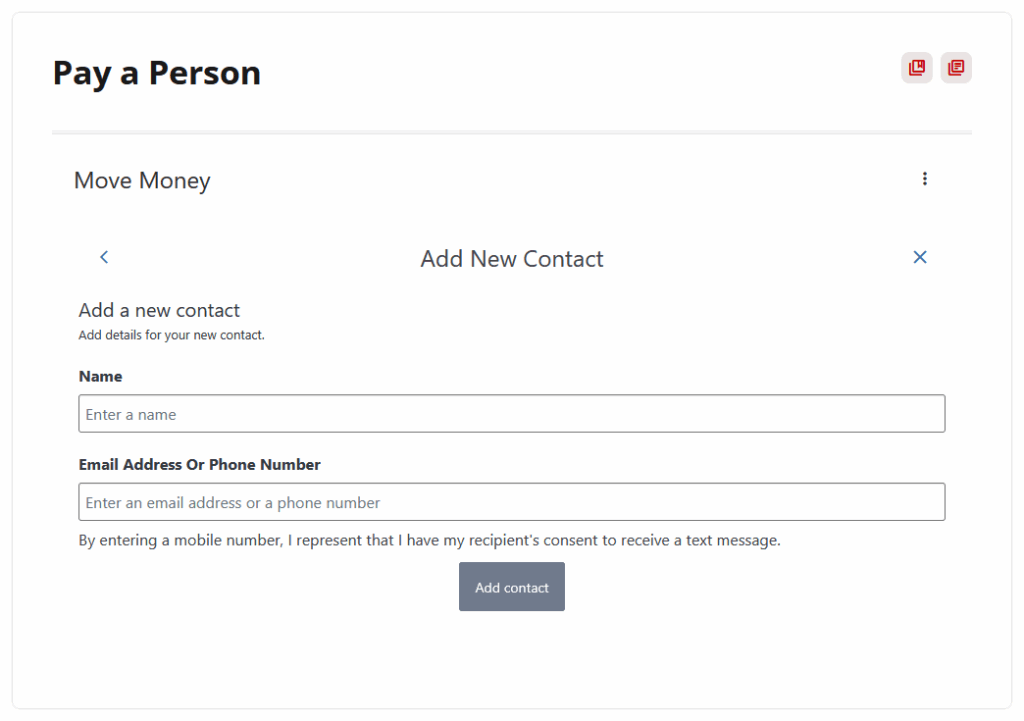Select the Move Money section title
Screen dimensions: 1024x721
[142, 181]
